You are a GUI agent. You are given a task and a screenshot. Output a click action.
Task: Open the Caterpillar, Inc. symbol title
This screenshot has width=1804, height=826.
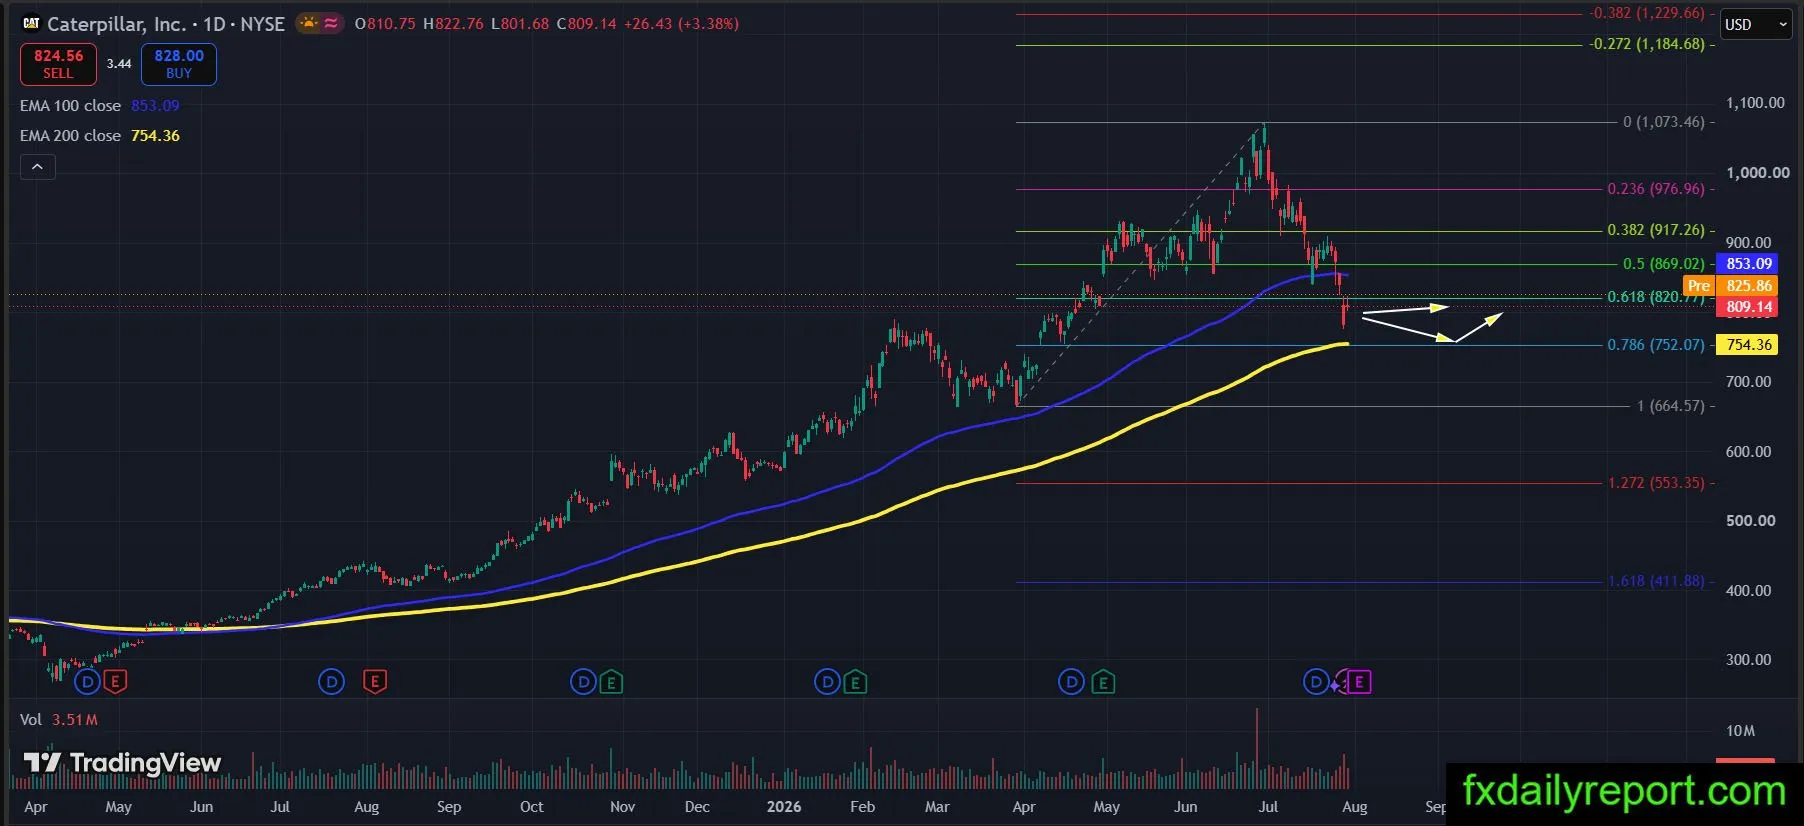(166, 23)
